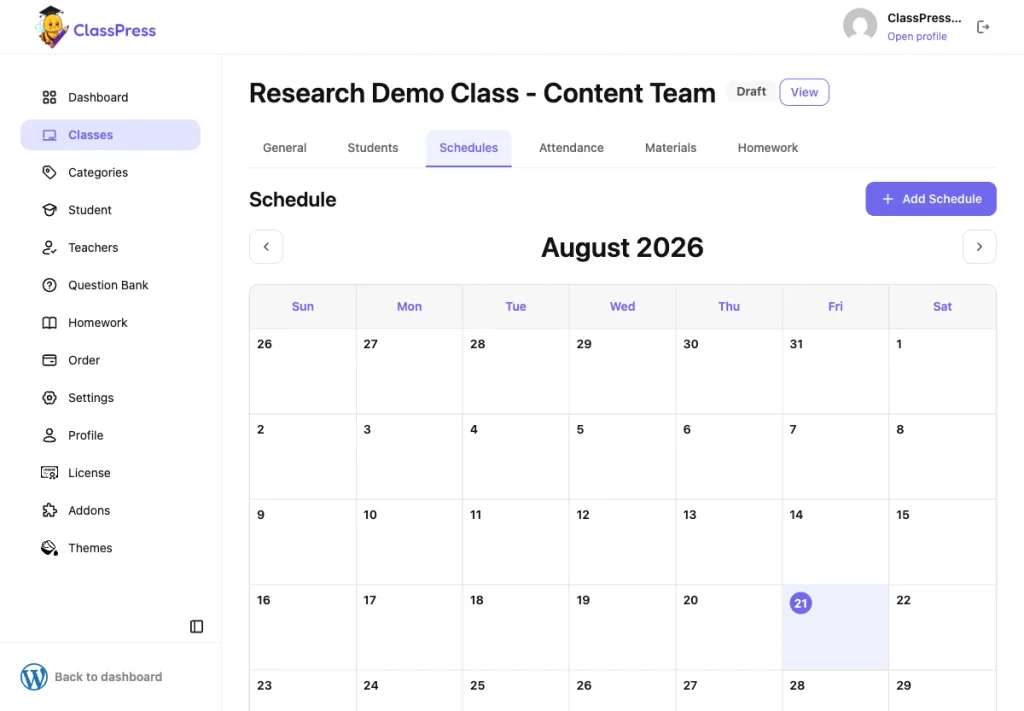Click calendar day 18

516,627
